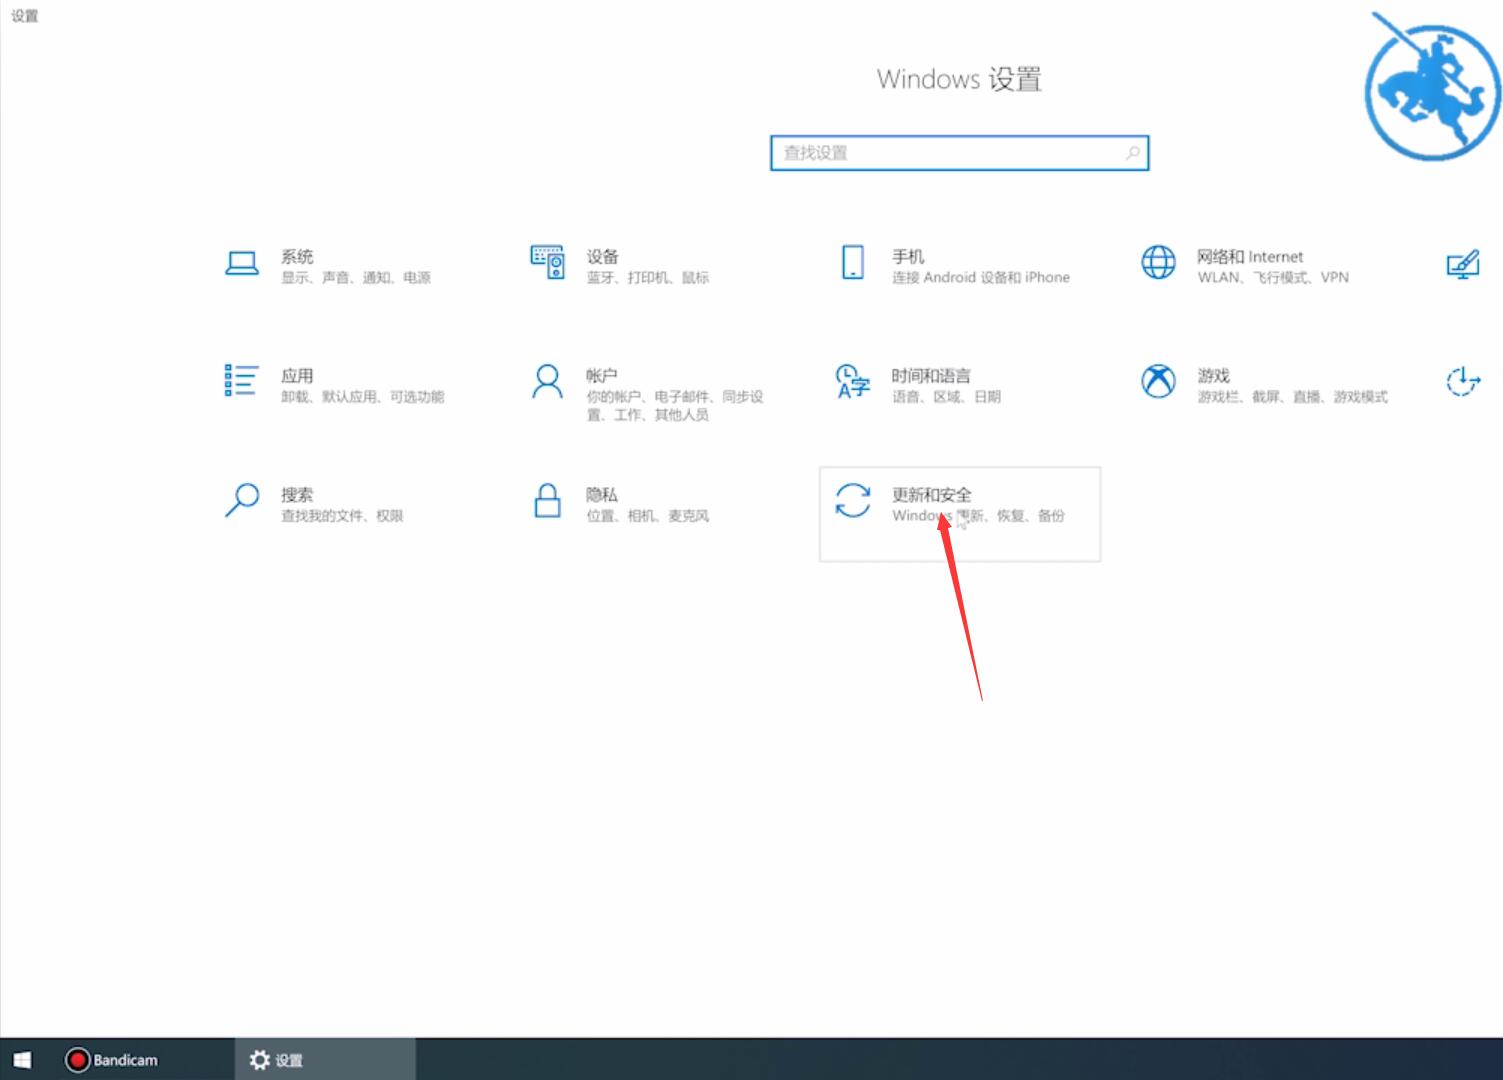Screen dimensions: 1503x1080
Task: Open the Time and Language icon
Action: (x=853, y=381)
